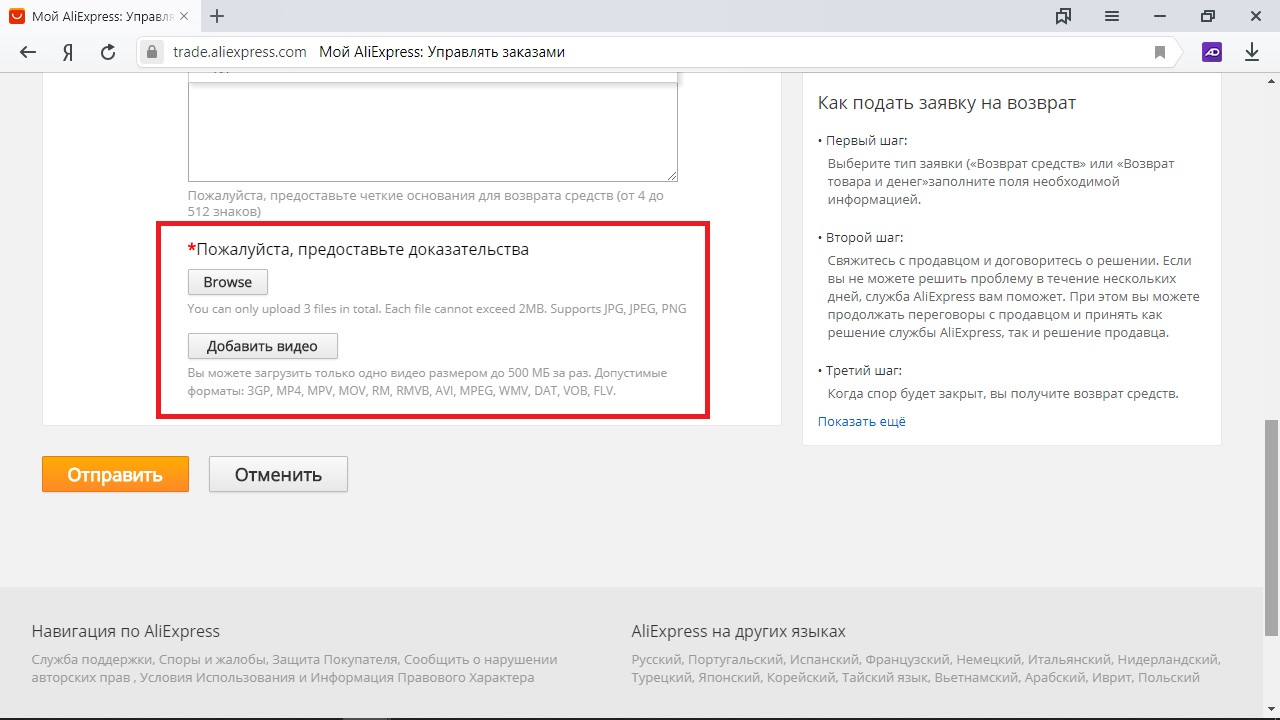Reload the page with the refresh icon
Viewport: 1280px width, 720px height.
point(108,52)
